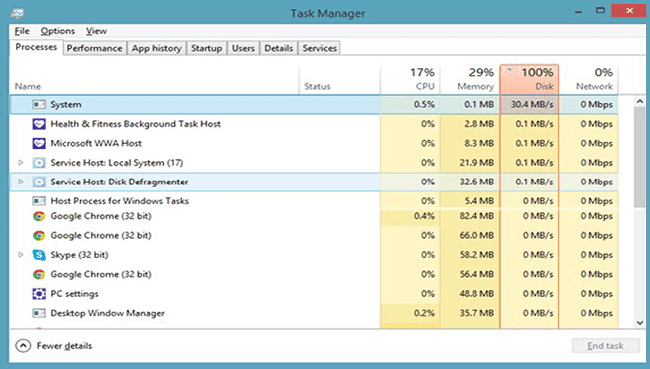This screenshot has height=369, width=650.
Task: Click the 0.2% CPU value
Action: [424, 313]
